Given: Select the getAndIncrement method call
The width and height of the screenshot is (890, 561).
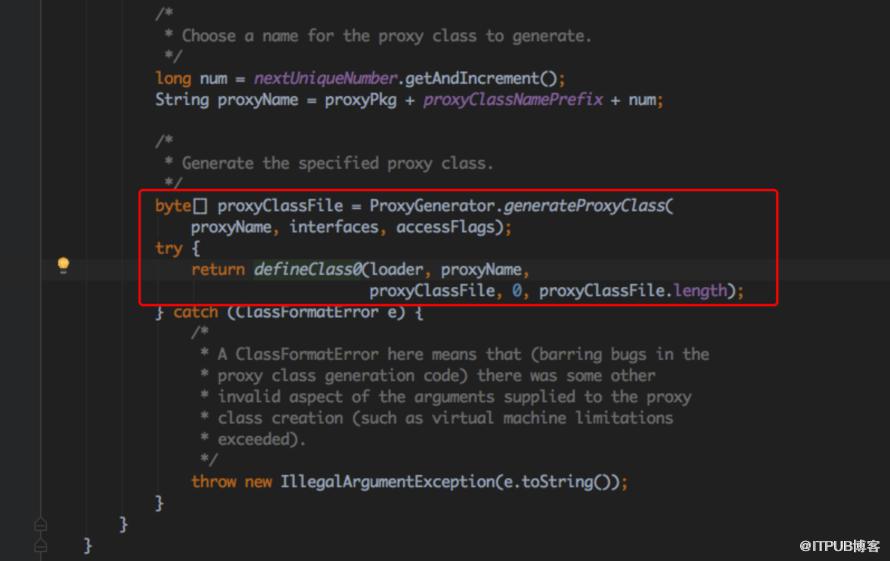Looking at the screenshot, I should 473,78.
